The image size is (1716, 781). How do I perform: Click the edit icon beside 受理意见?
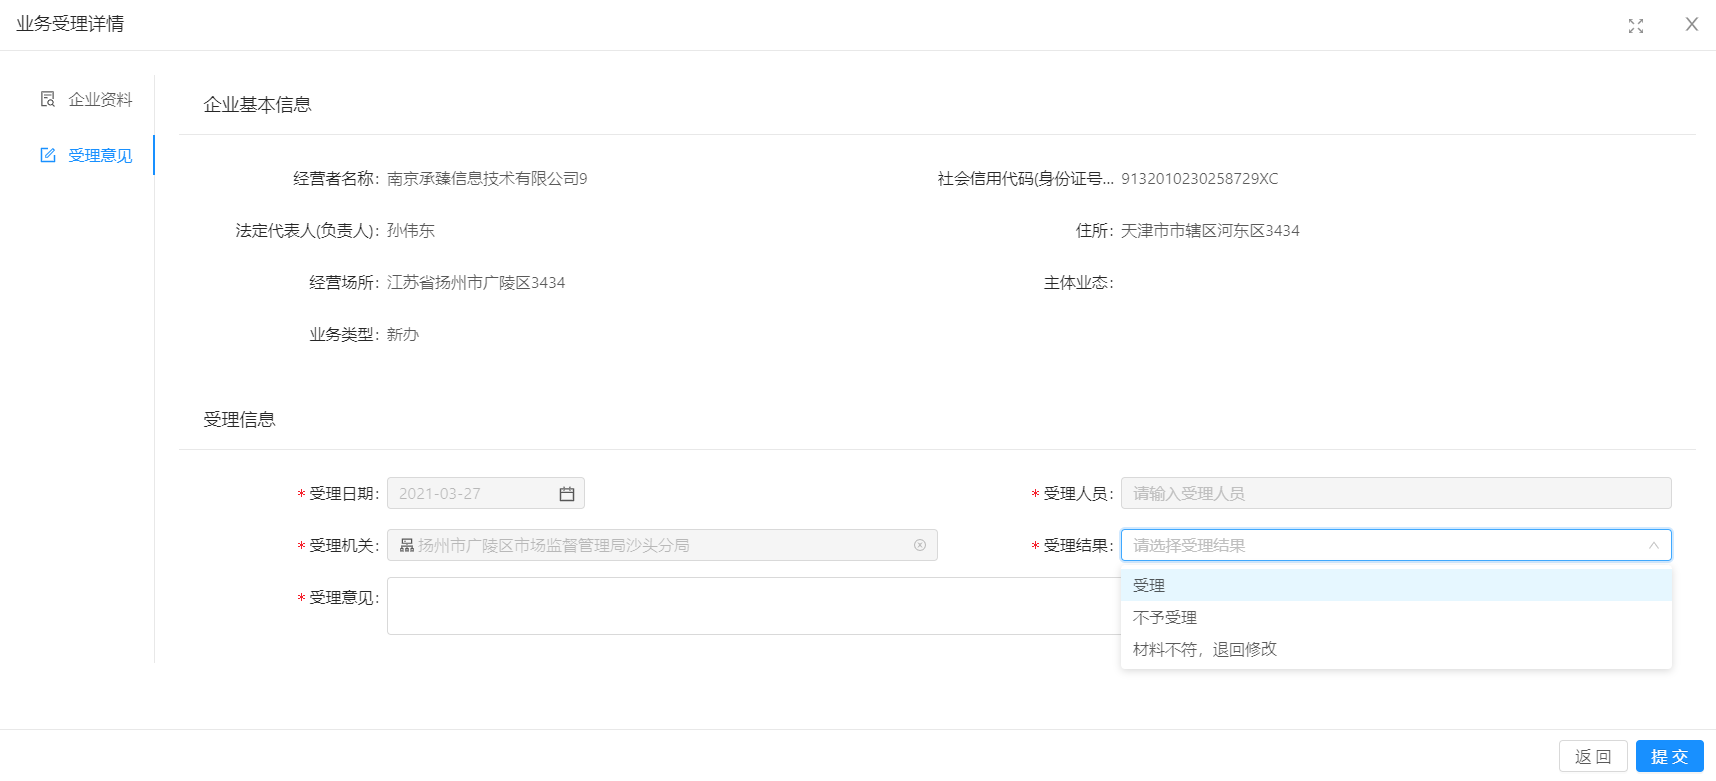(x=47, y=155)
